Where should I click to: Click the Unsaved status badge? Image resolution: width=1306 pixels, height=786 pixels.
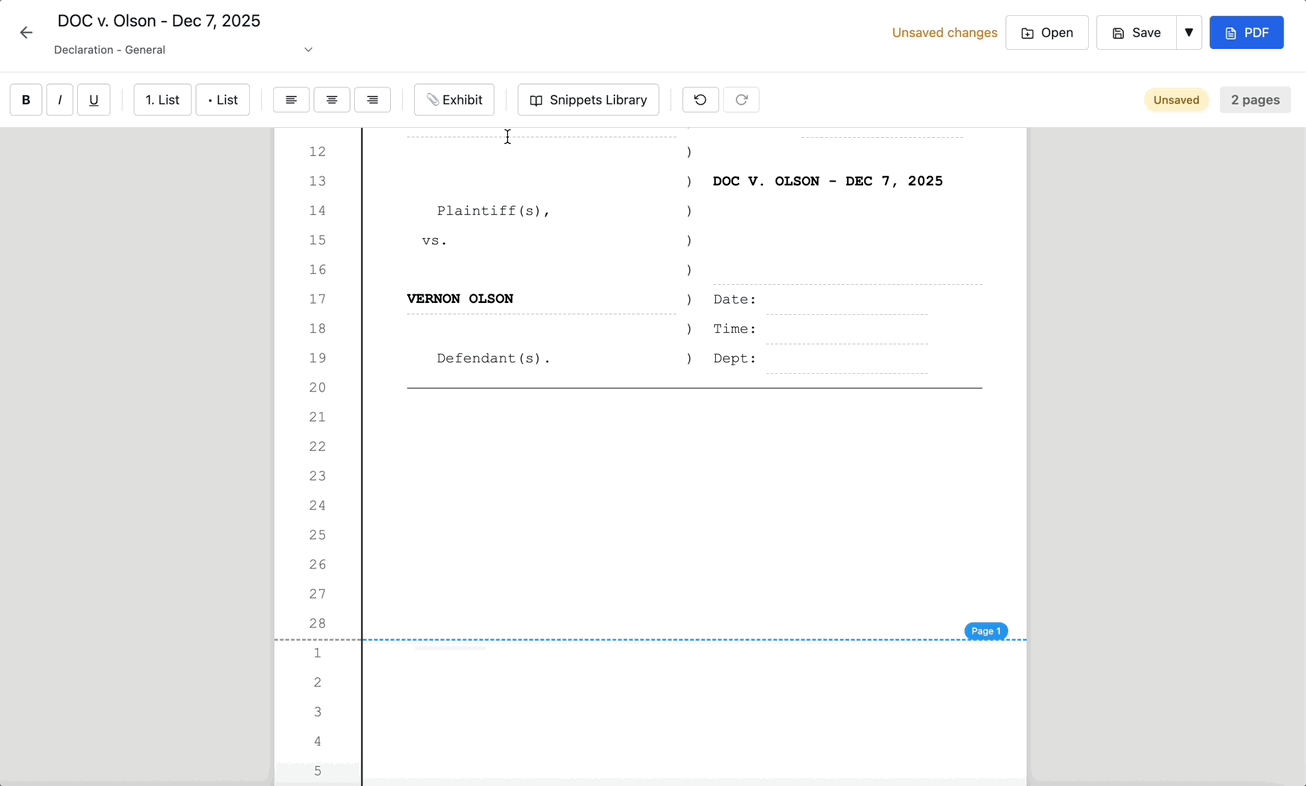tap(1176, 99)
